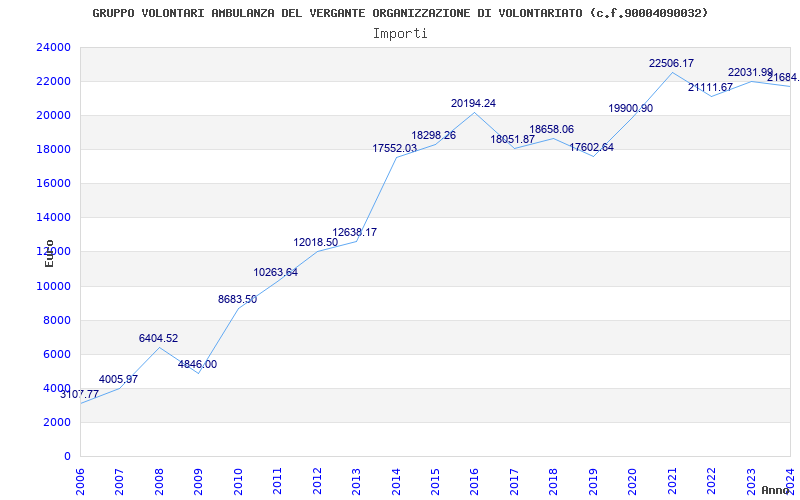Image resolution: width=800 pixels, height=500 pixels.
Task: Click the 6404.52 value label
Action: (158, 338)
